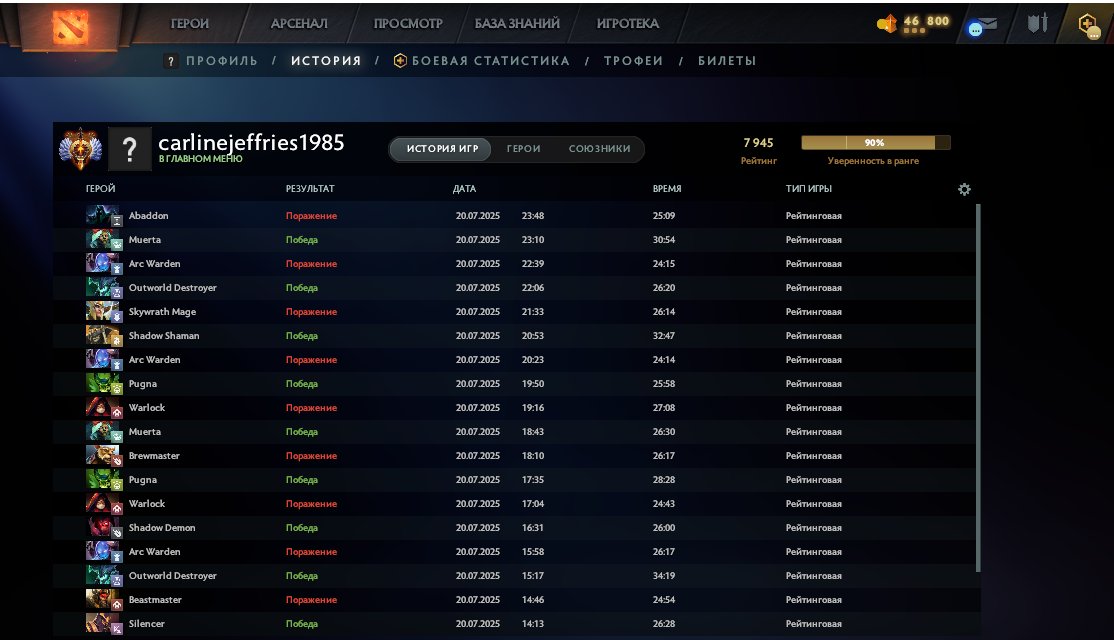The height and width of the screenshot is (640, 1114).
Task: Switch to the ПРОФИЛЬ tab
Action: coord(222,61)
